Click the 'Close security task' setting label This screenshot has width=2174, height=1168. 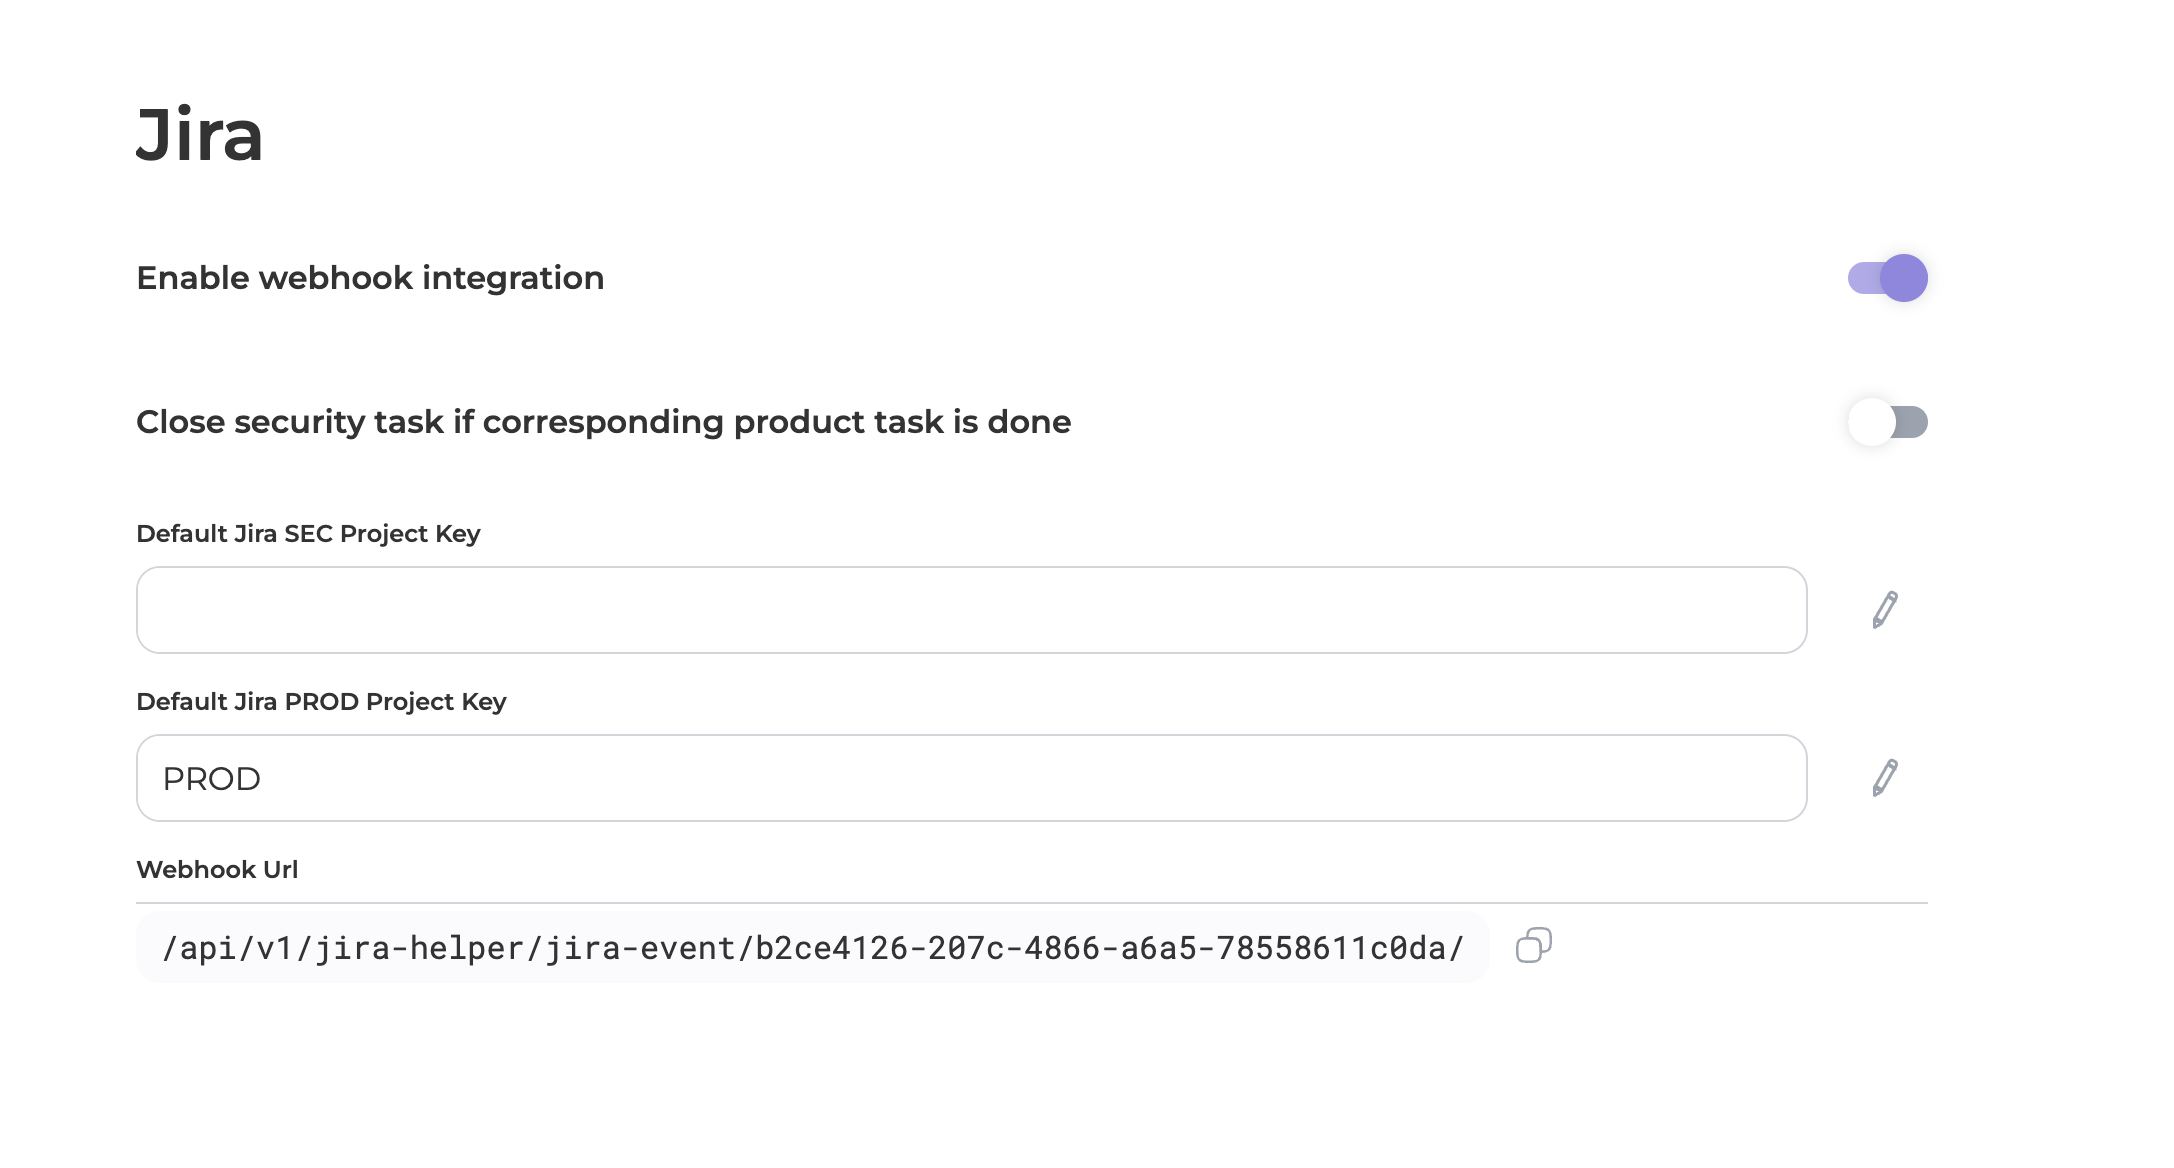tap(603, 422)
